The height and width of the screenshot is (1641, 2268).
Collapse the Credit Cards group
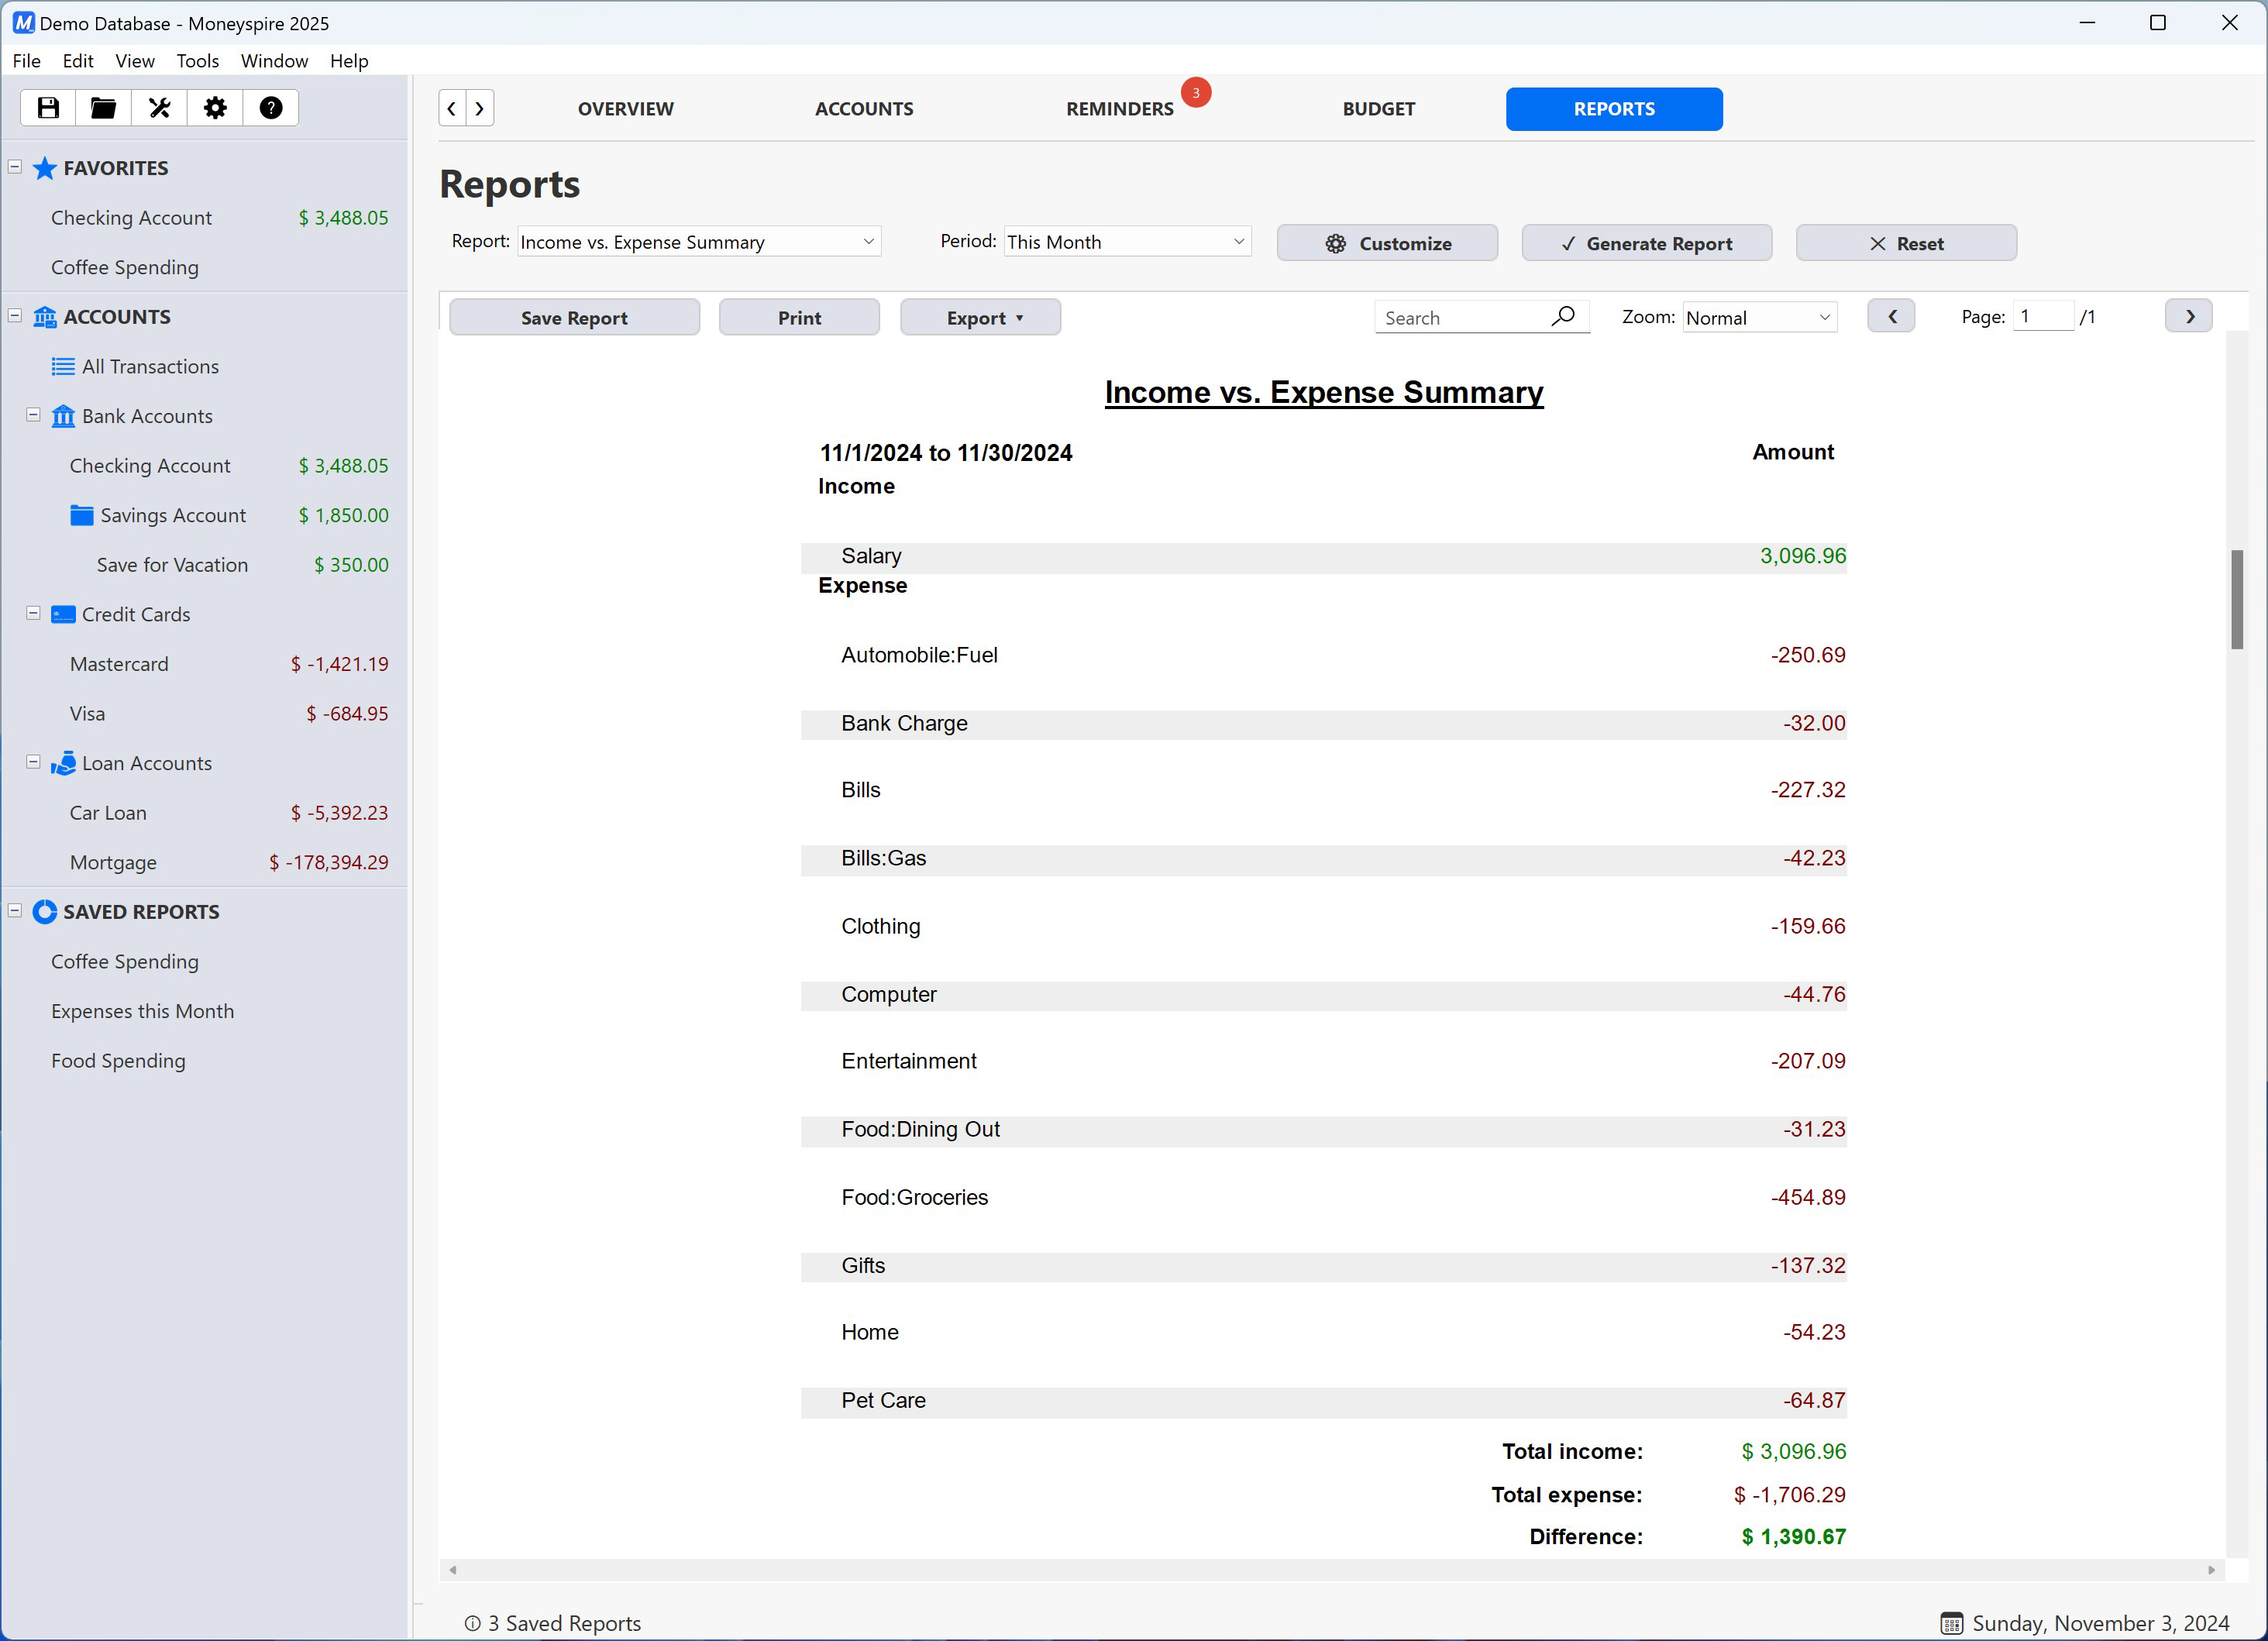[33, 613]
